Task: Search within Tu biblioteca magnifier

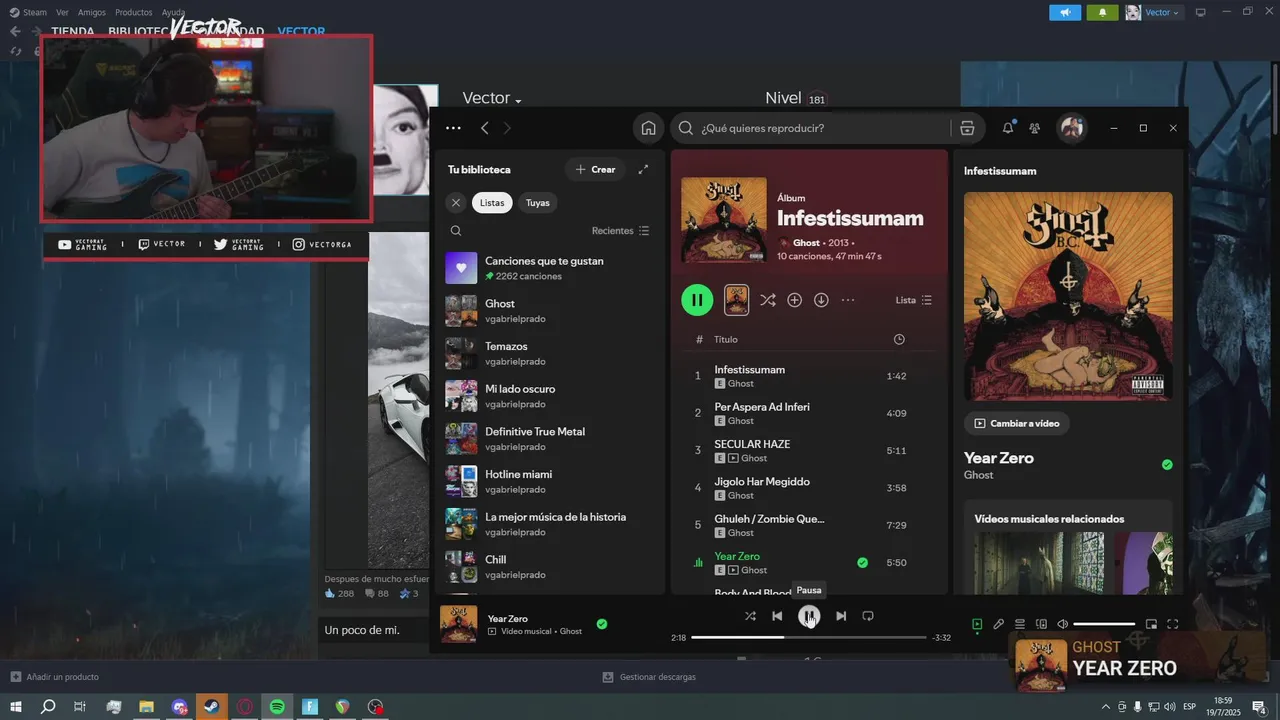Action: (x=456, y=231)
